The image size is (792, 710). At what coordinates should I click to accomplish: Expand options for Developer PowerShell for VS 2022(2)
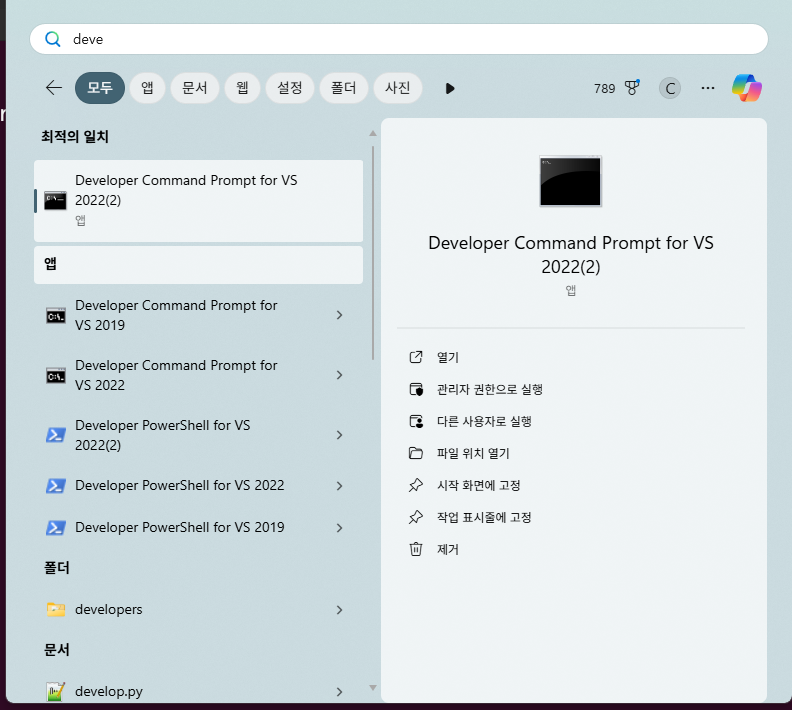[x=339, y=435]
